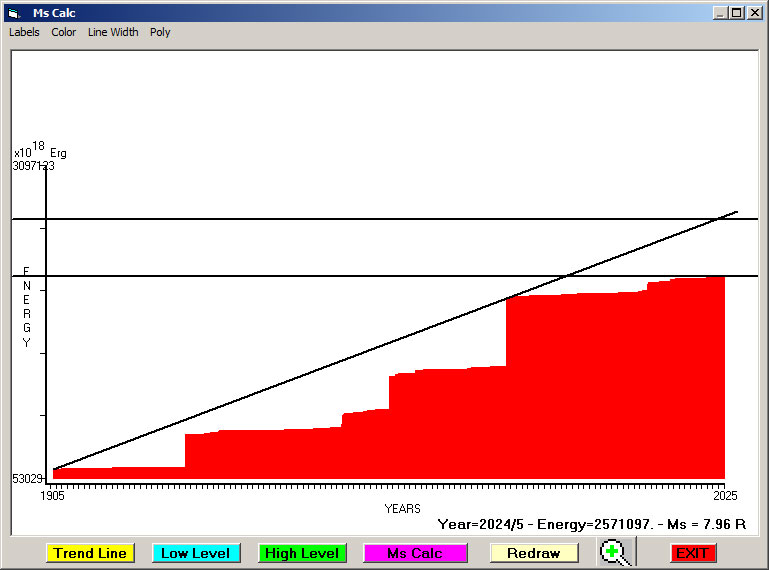Click the red EXIT button

tap(692, 553)
